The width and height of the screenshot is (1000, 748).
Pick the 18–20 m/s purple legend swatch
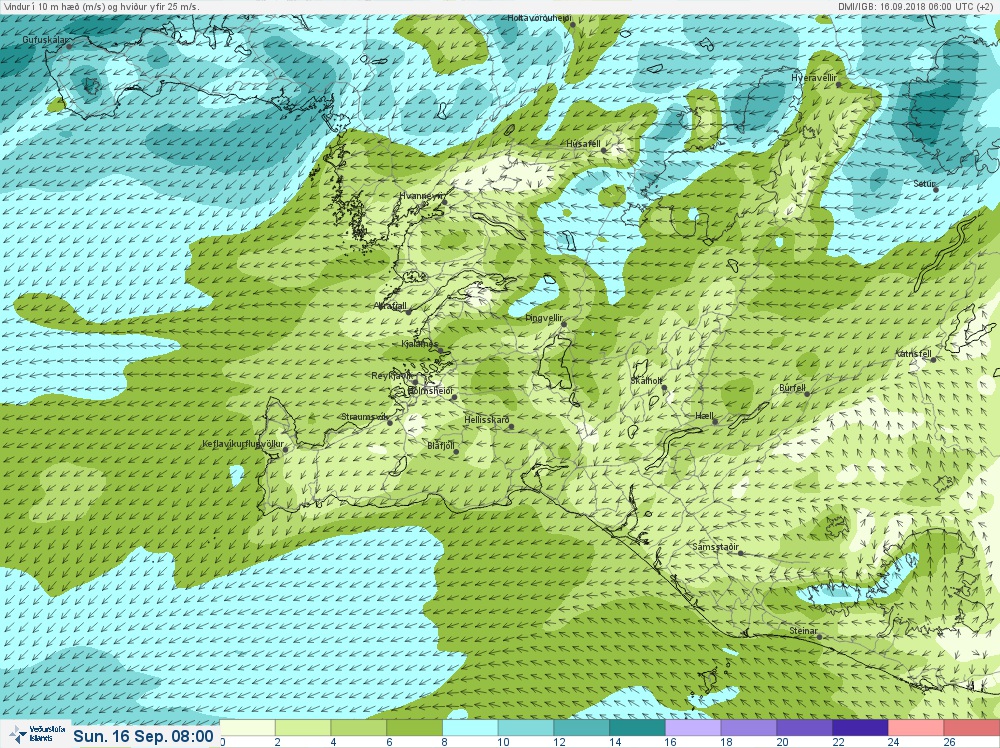[749, 728]
